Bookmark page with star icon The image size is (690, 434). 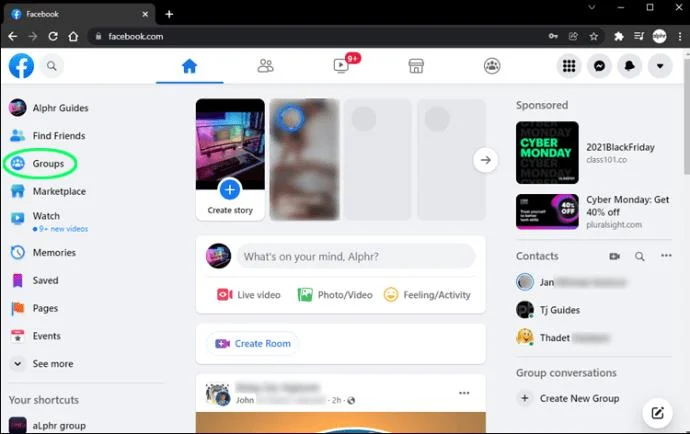(594, 36)
